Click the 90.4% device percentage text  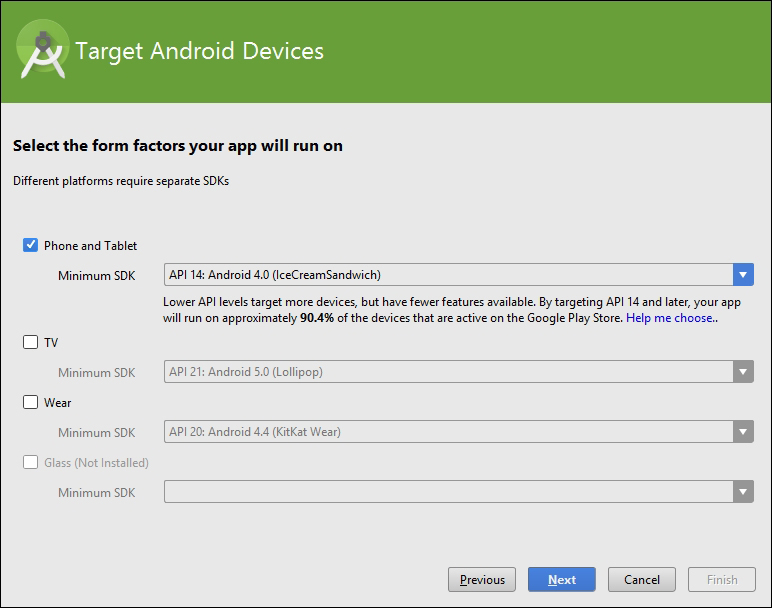[317, 318]
